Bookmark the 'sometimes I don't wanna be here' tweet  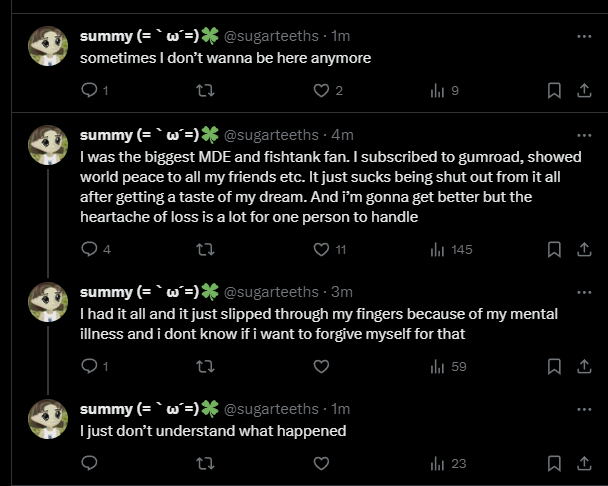click(x=554, y=90)
